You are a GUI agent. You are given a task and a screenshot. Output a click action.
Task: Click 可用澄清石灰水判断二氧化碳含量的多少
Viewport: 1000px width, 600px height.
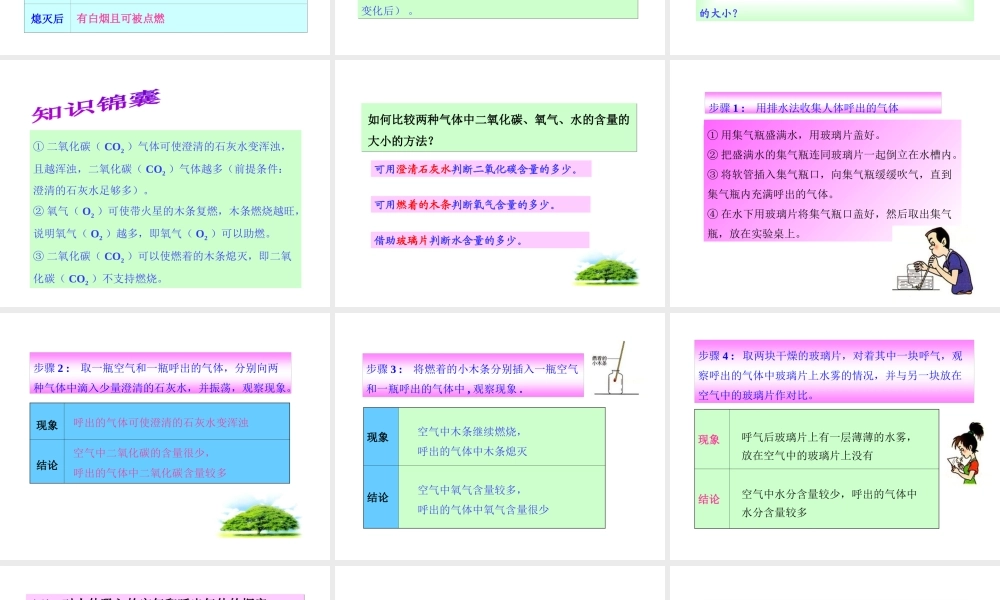481,169
